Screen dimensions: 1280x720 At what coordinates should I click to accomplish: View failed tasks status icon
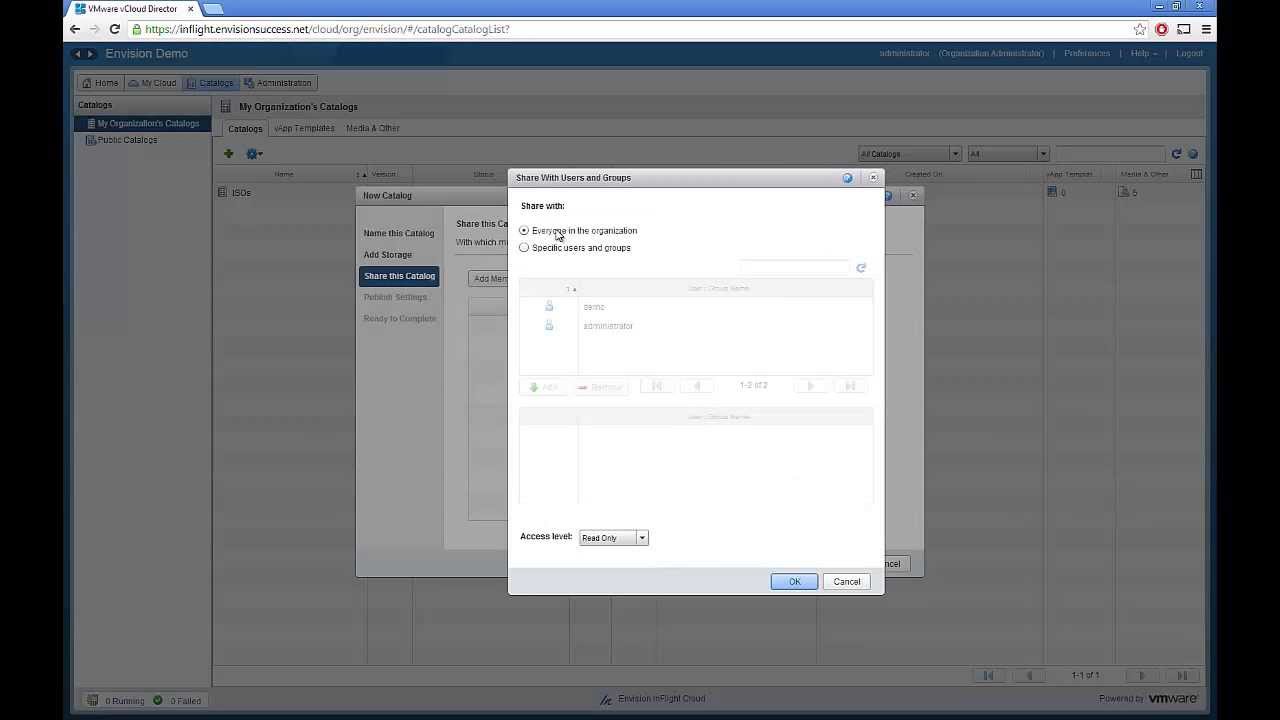[x=158, y=701]
